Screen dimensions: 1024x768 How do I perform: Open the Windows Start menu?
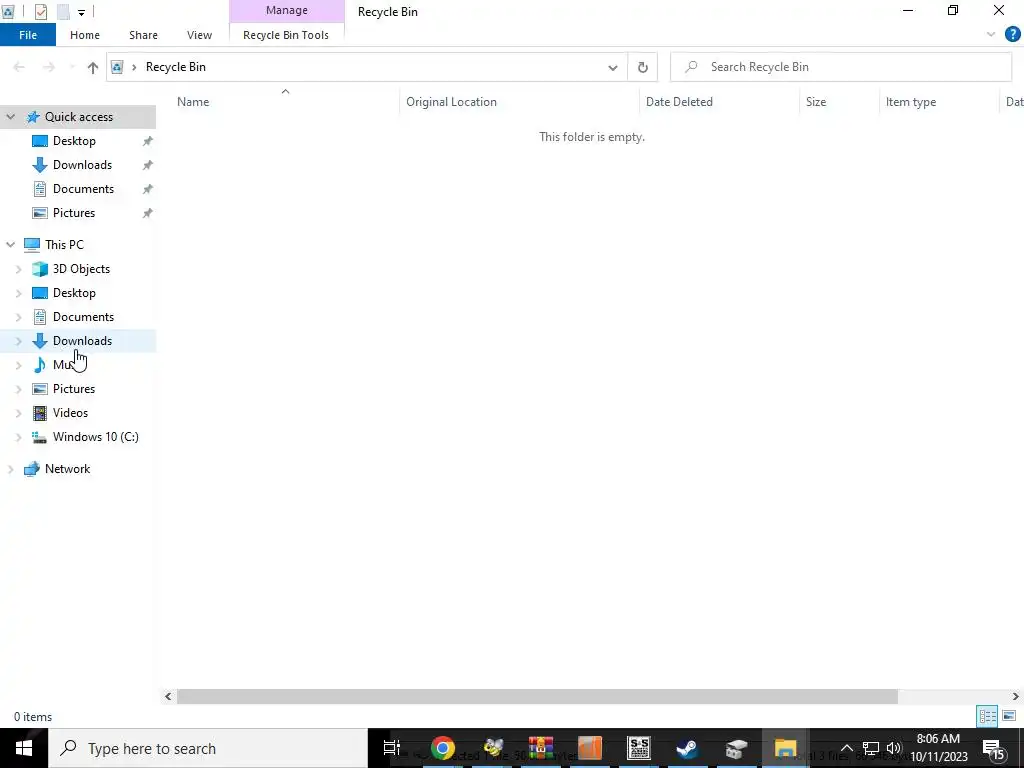point(24,748)
